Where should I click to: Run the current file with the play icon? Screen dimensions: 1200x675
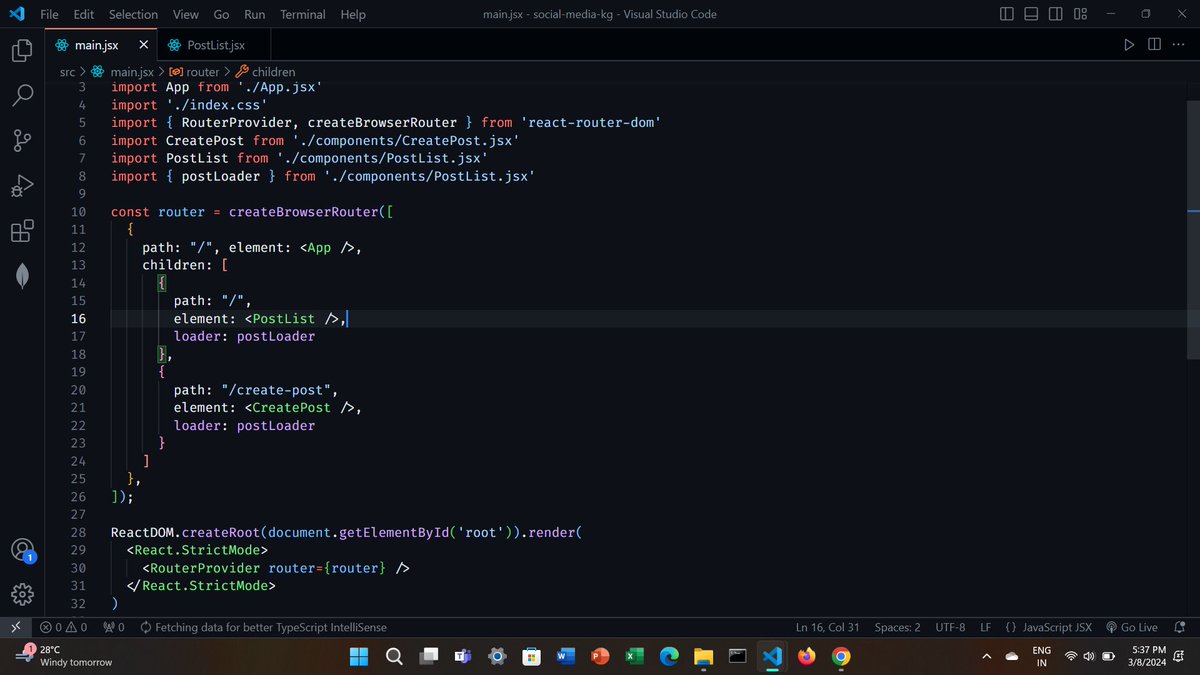pyautogui.click(x=1129, y=44)
